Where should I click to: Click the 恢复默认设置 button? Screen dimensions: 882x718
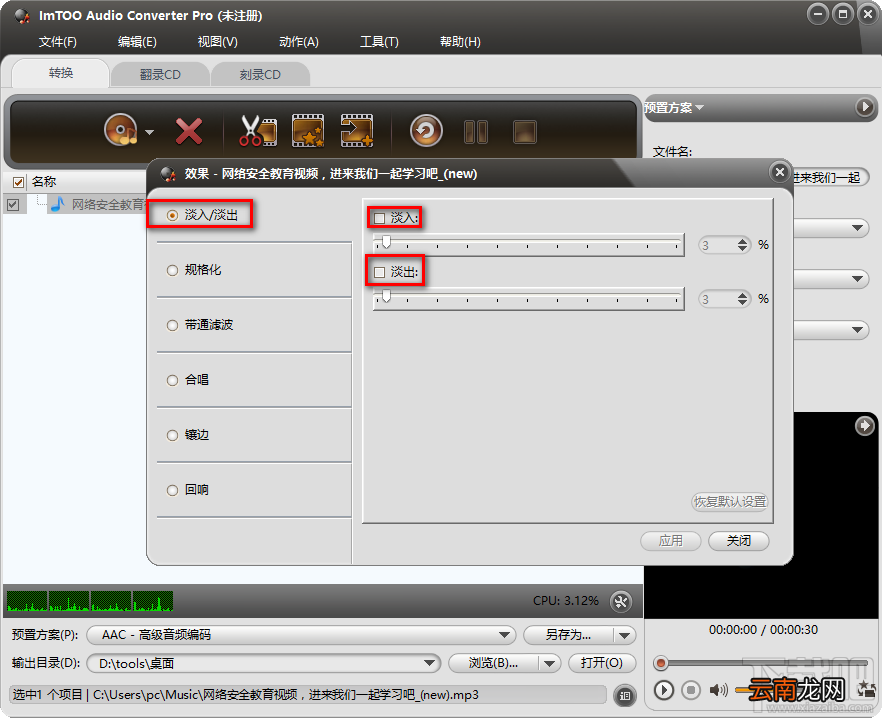pyautogui.click(x=730, y=501)
